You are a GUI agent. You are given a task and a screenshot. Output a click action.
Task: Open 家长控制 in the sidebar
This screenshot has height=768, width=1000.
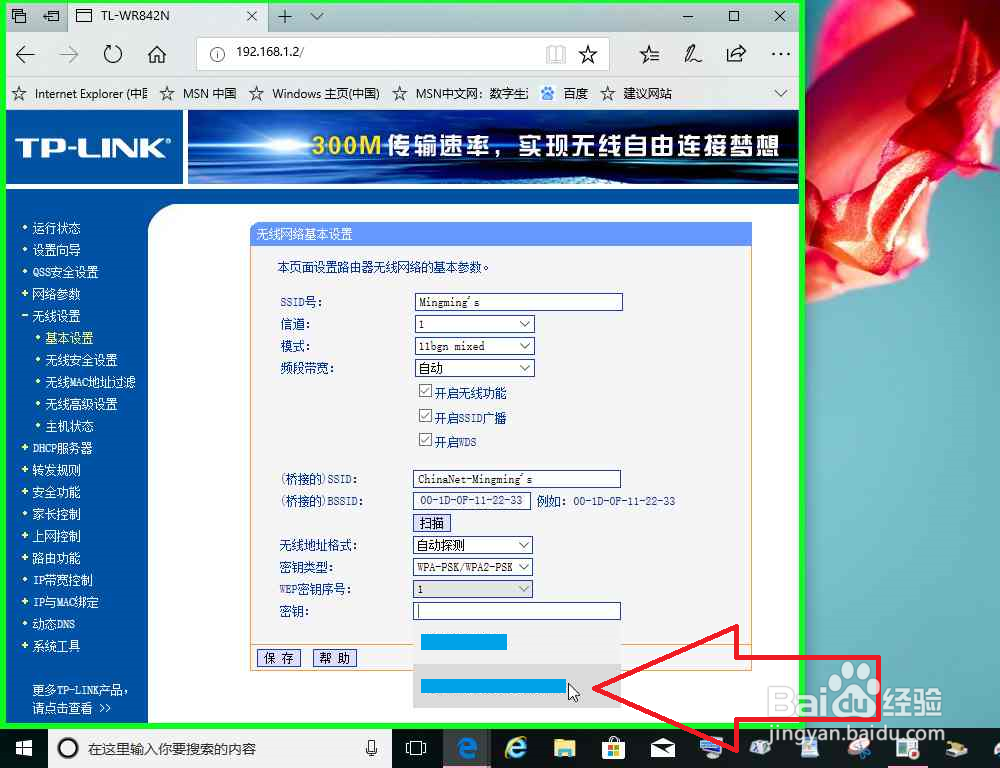pos(56,514)
